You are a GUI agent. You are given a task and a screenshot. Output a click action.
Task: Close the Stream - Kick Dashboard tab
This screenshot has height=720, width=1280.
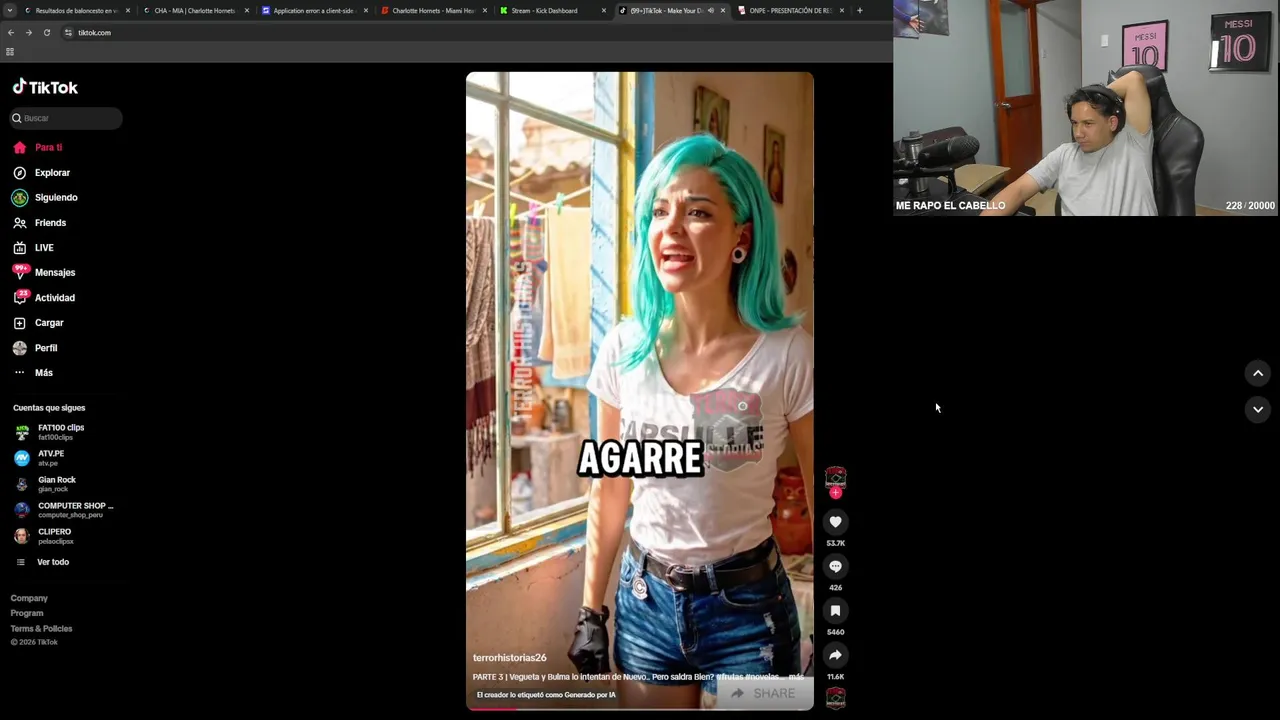point(603,10)
